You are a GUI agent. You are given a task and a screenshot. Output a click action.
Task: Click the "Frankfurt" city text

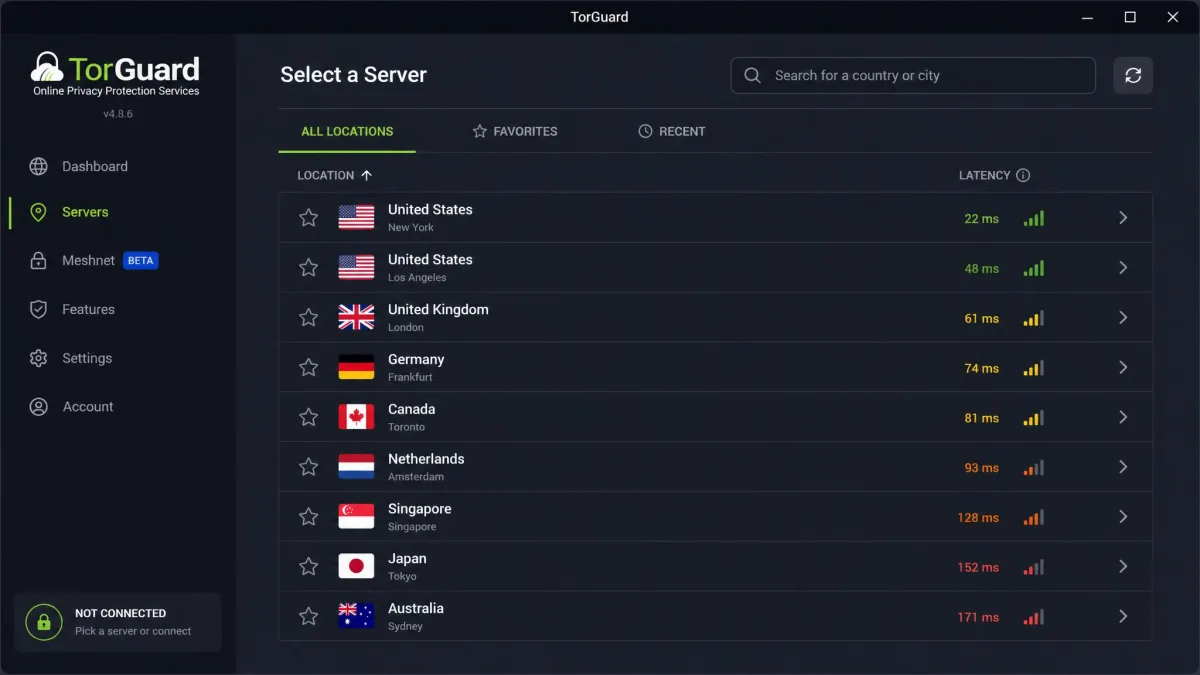(x=410, y=377)
